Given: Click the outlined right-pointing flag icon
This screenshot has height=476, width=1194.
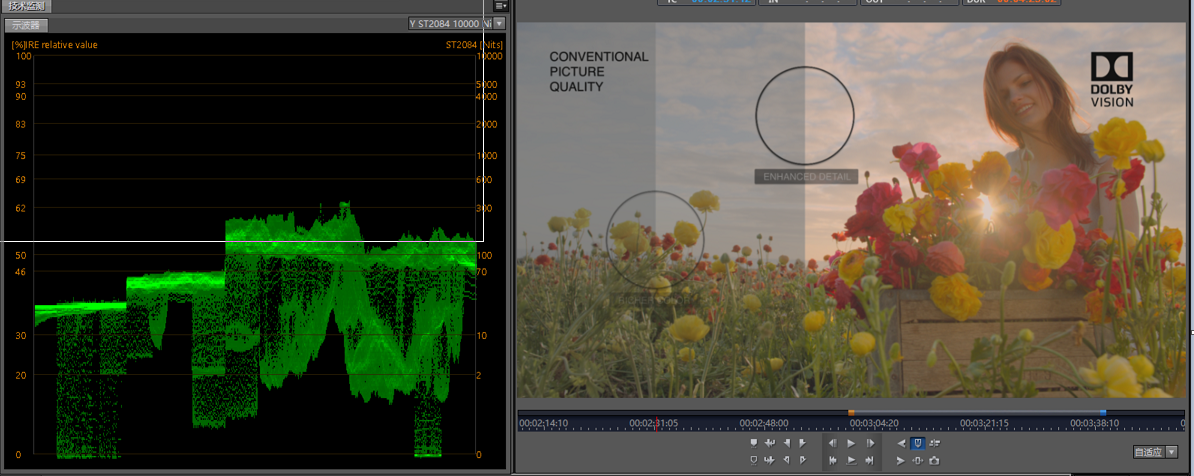Looking at the screenshot, I should pyautogui.click(x=803, y=460).
